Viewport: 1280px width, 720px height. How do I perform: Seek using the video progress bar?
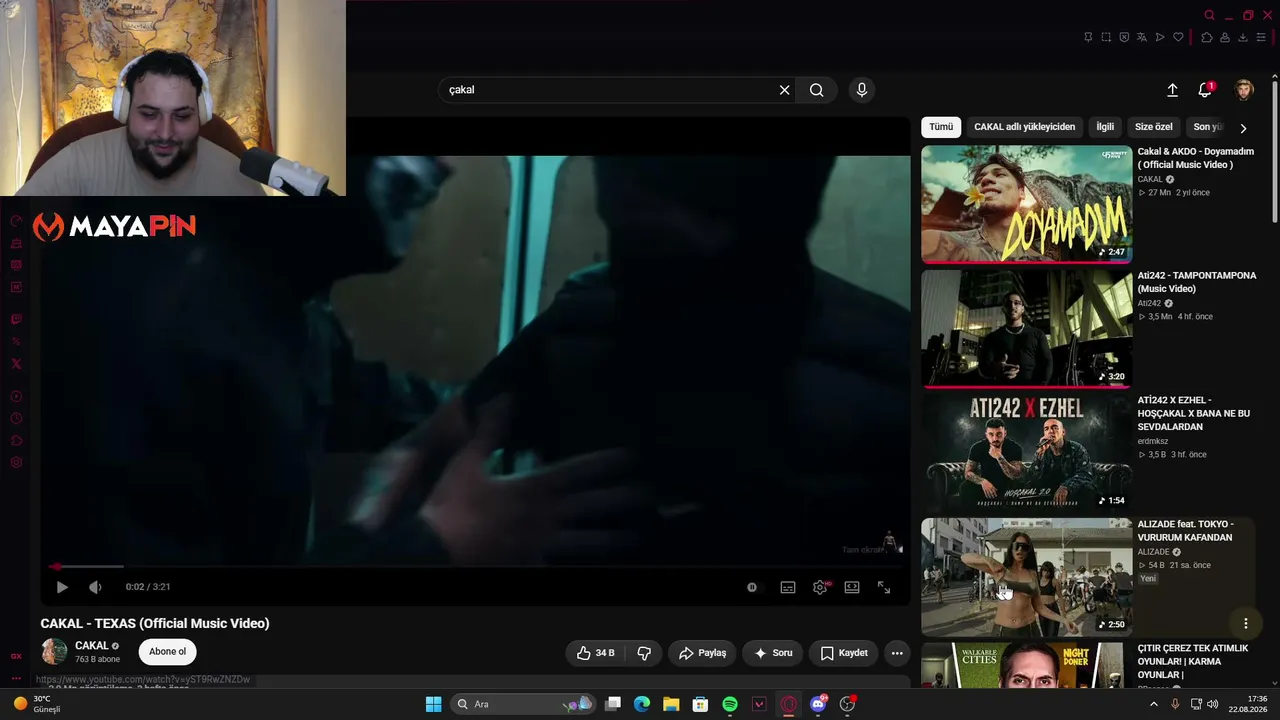[476, 566]
